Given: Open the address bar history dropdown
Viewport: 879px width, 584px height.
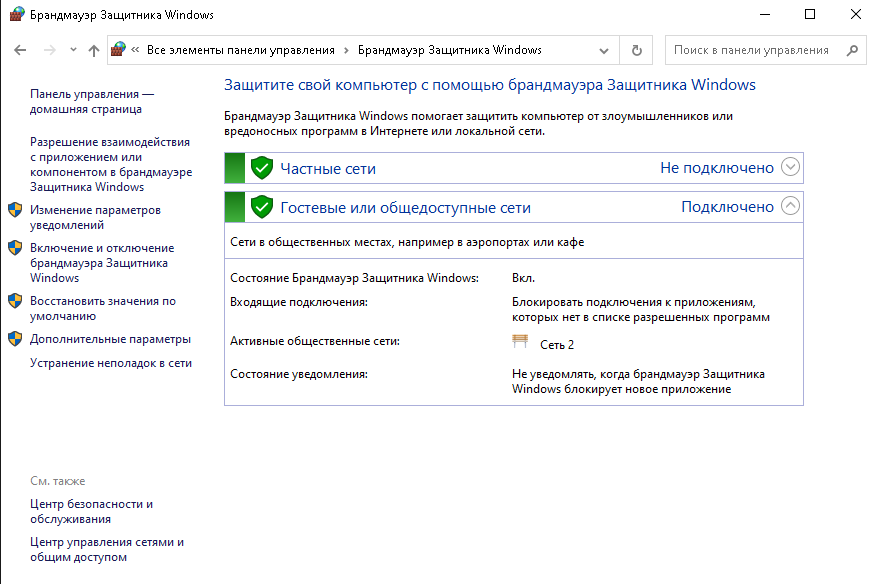Looking at the screenshot, I should (x=604, y=50).
